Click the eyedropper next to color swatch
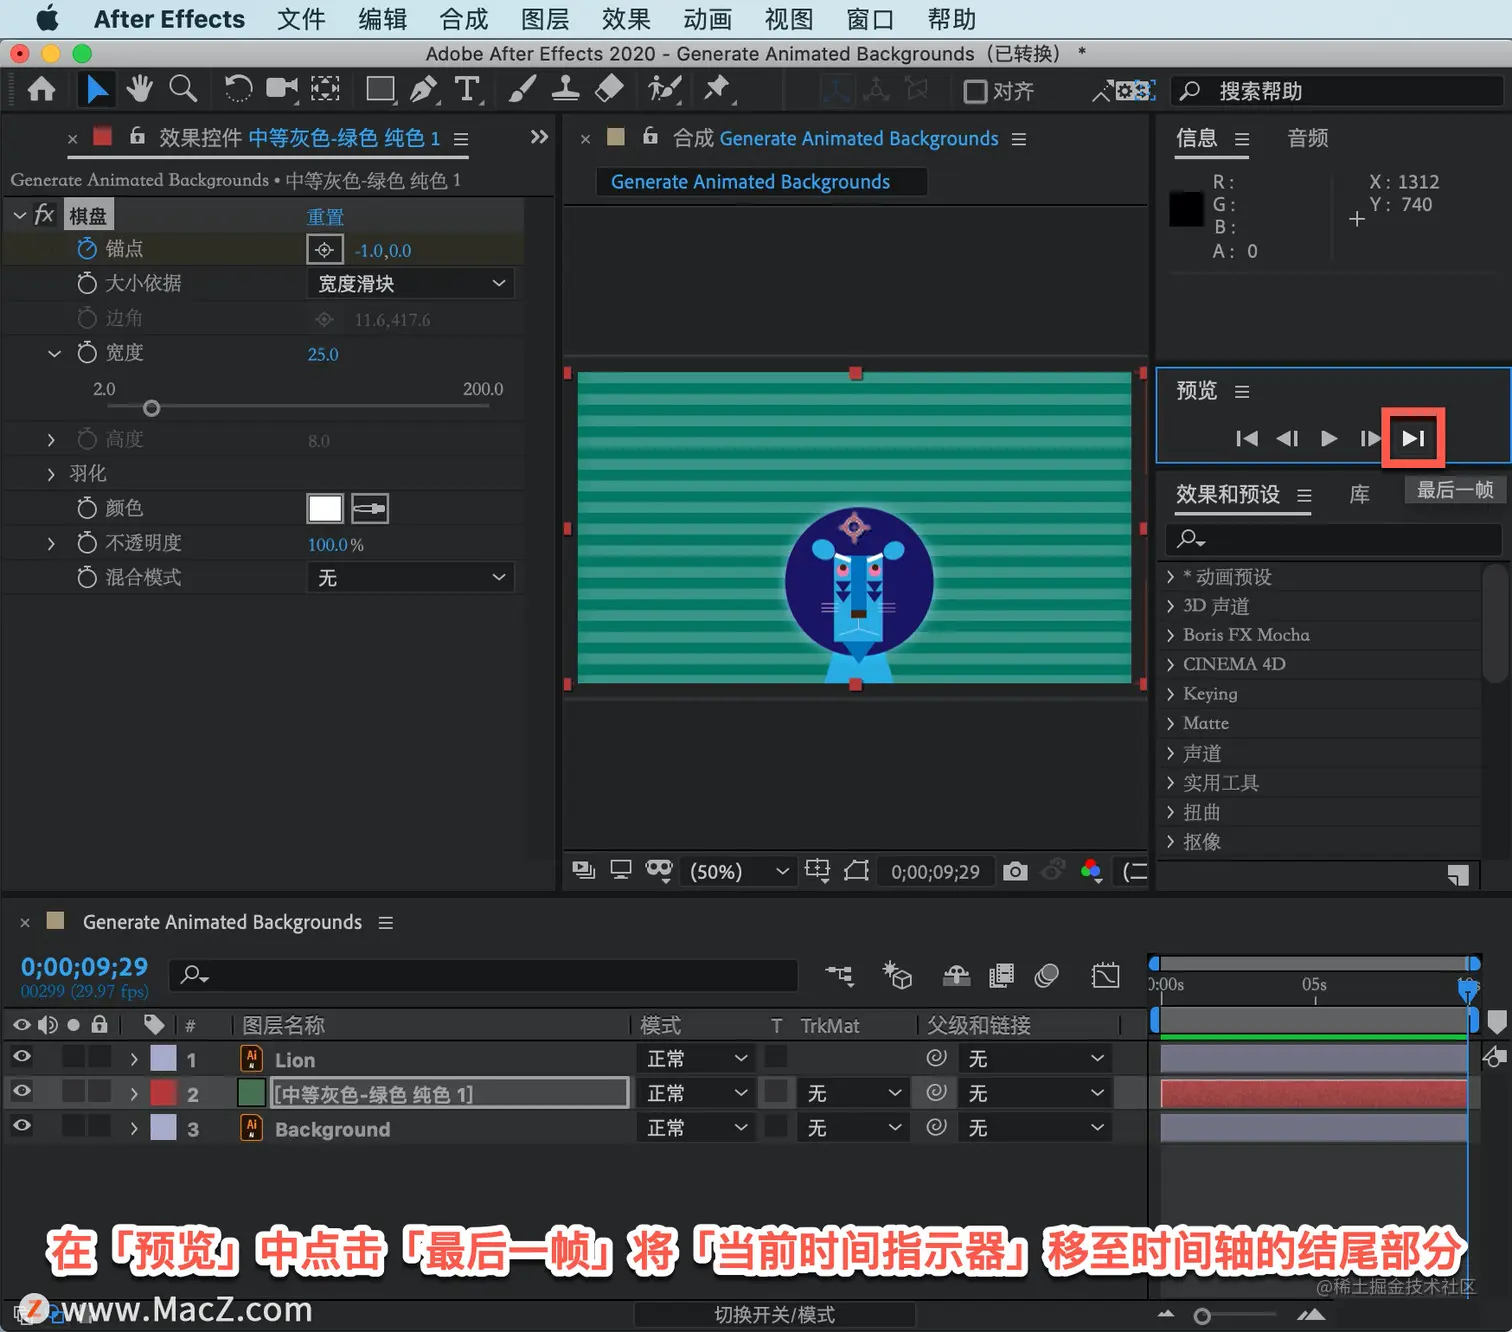Image resolution: width=1512 pixels, height=1332 pixels. point(369,509)
